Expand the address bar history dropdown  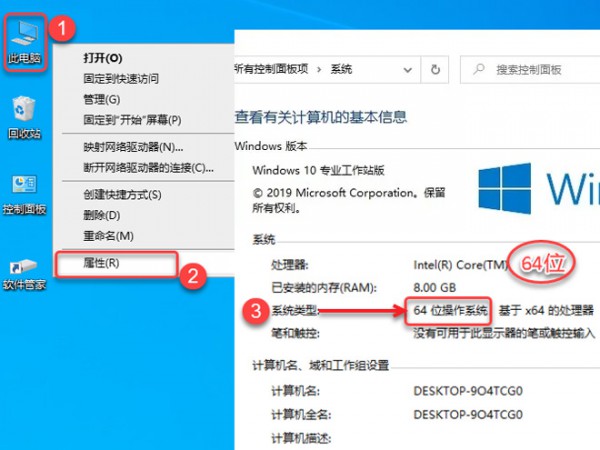pyautogui.click(x=408, y=70)
